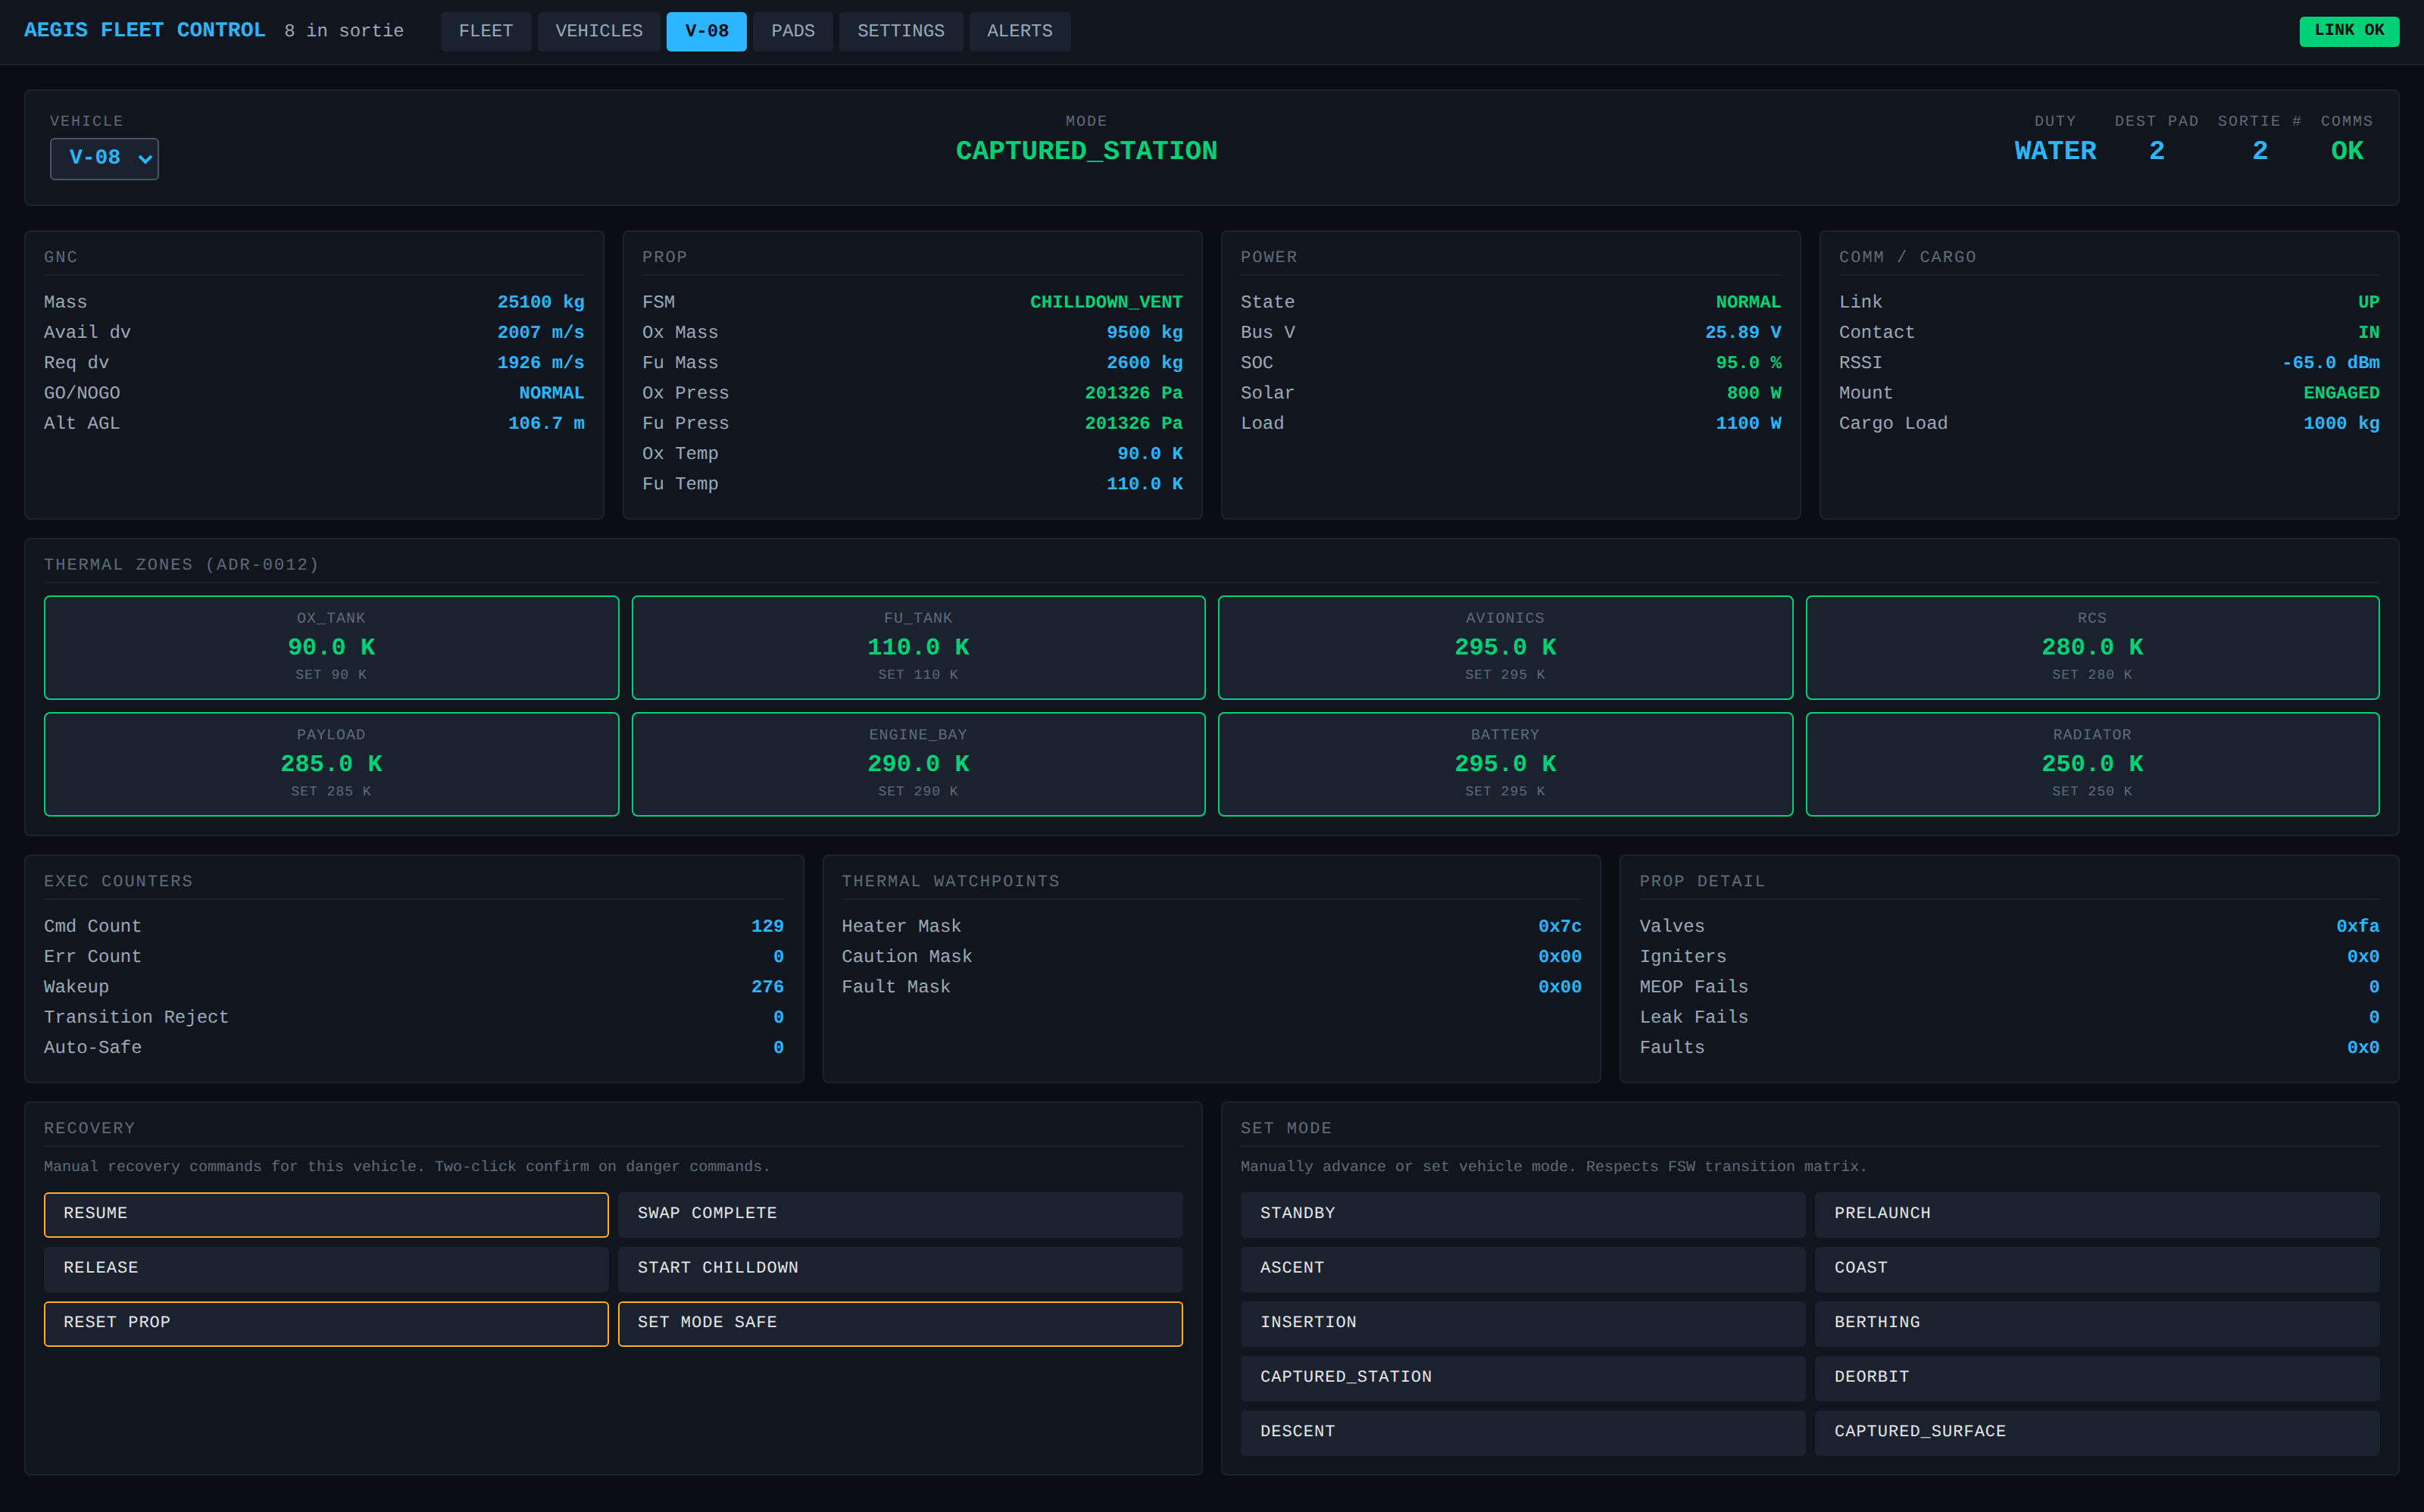Click the CHILLDOWN_VENT FSM value
This screenshot has height=1512, width=2424.
coord(1106,302)
